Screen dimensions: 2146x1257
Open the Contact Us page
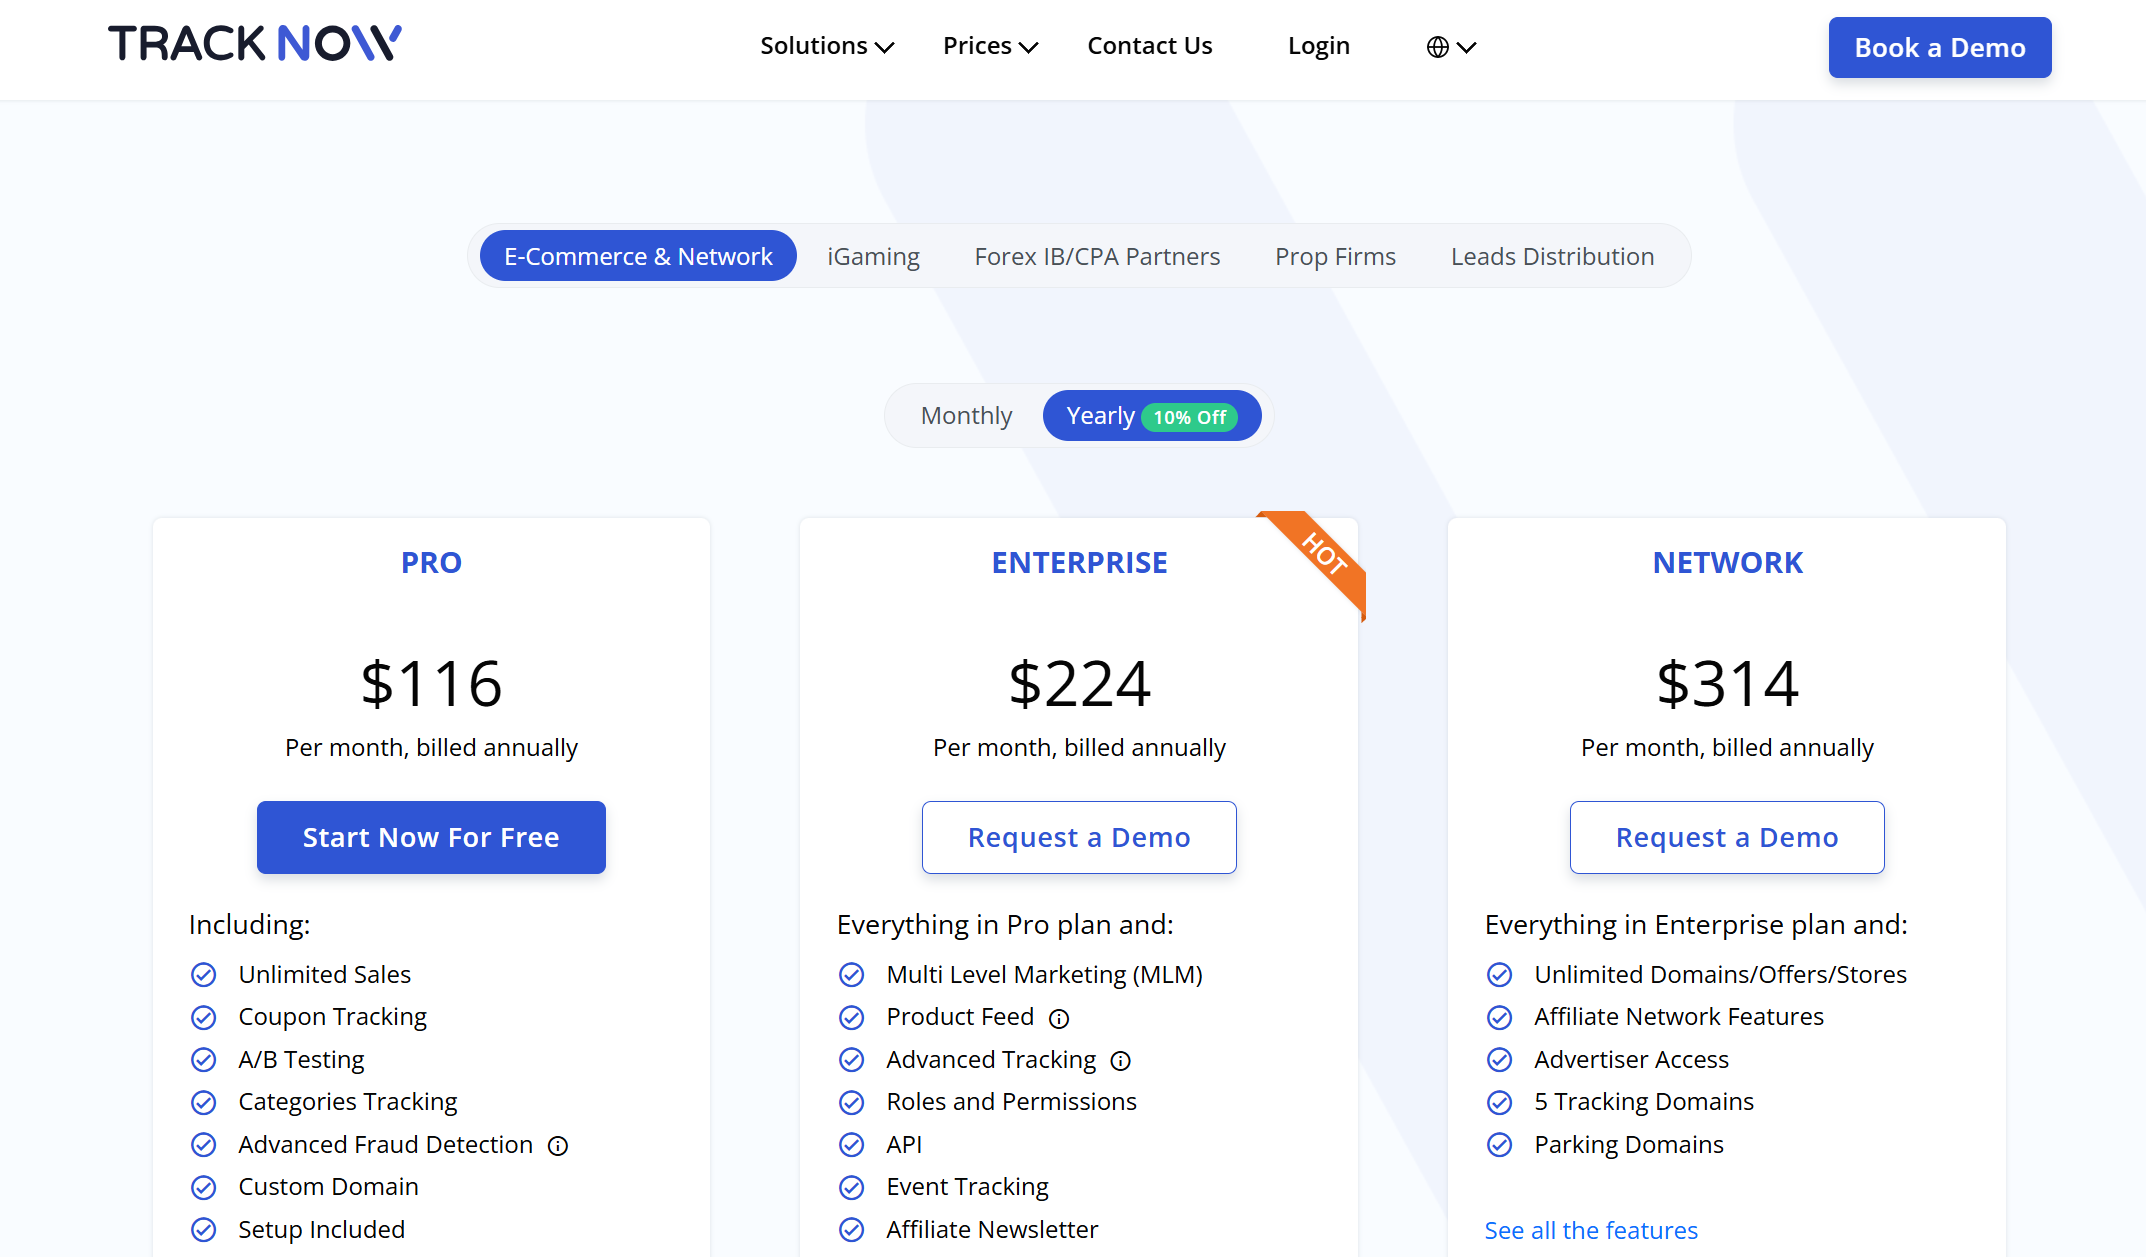click(1149, 46)
